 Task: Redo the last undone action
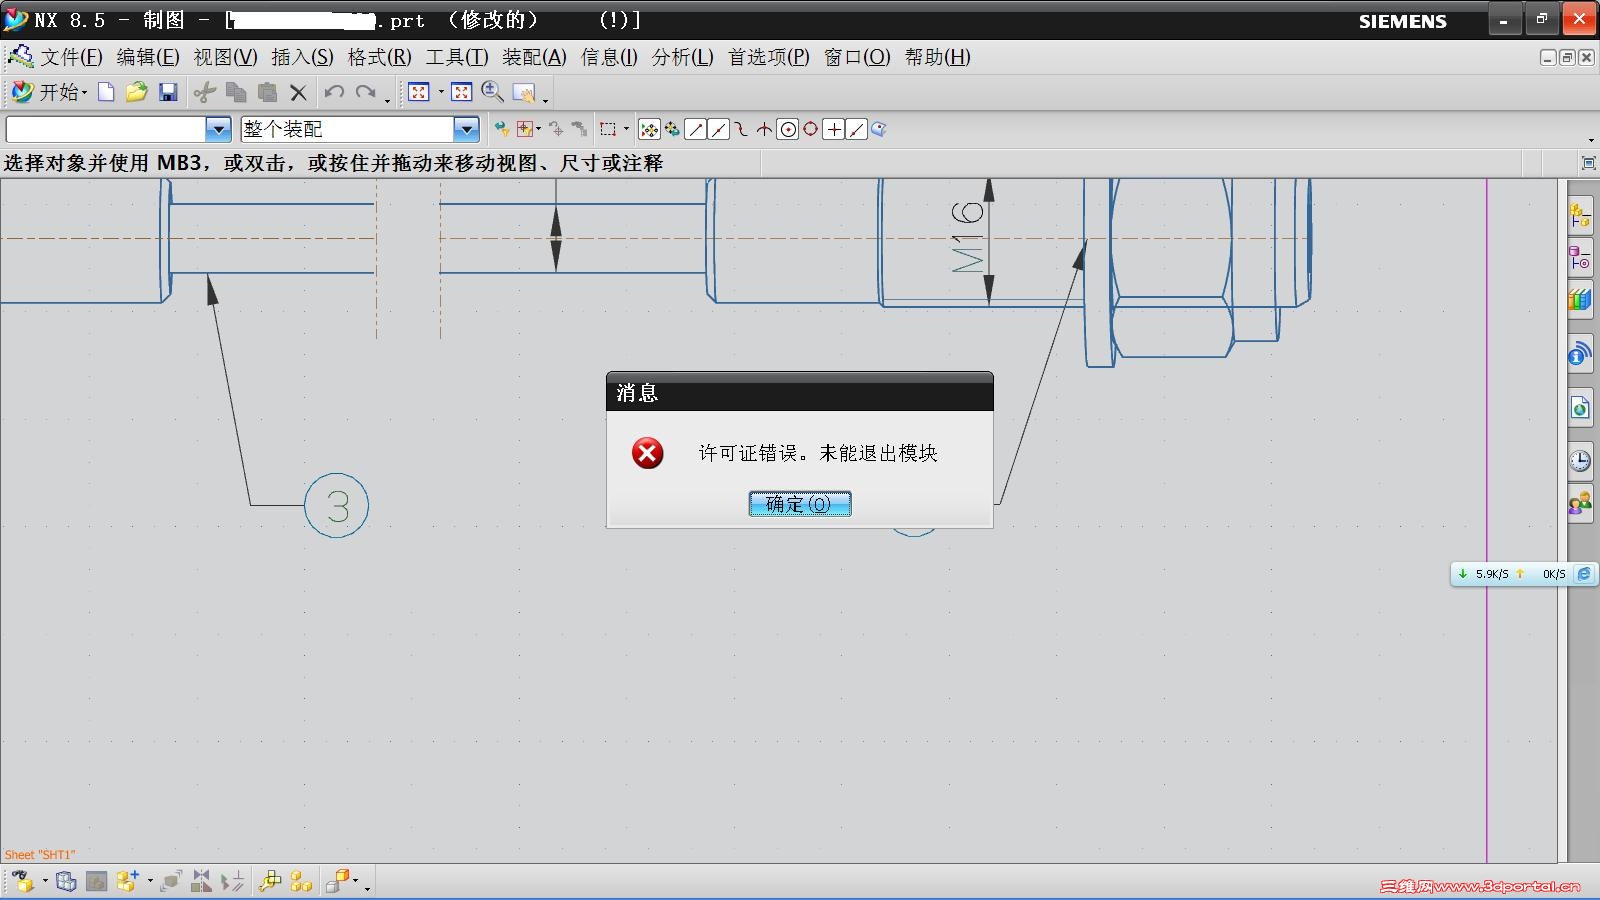(x=366, y=93)
